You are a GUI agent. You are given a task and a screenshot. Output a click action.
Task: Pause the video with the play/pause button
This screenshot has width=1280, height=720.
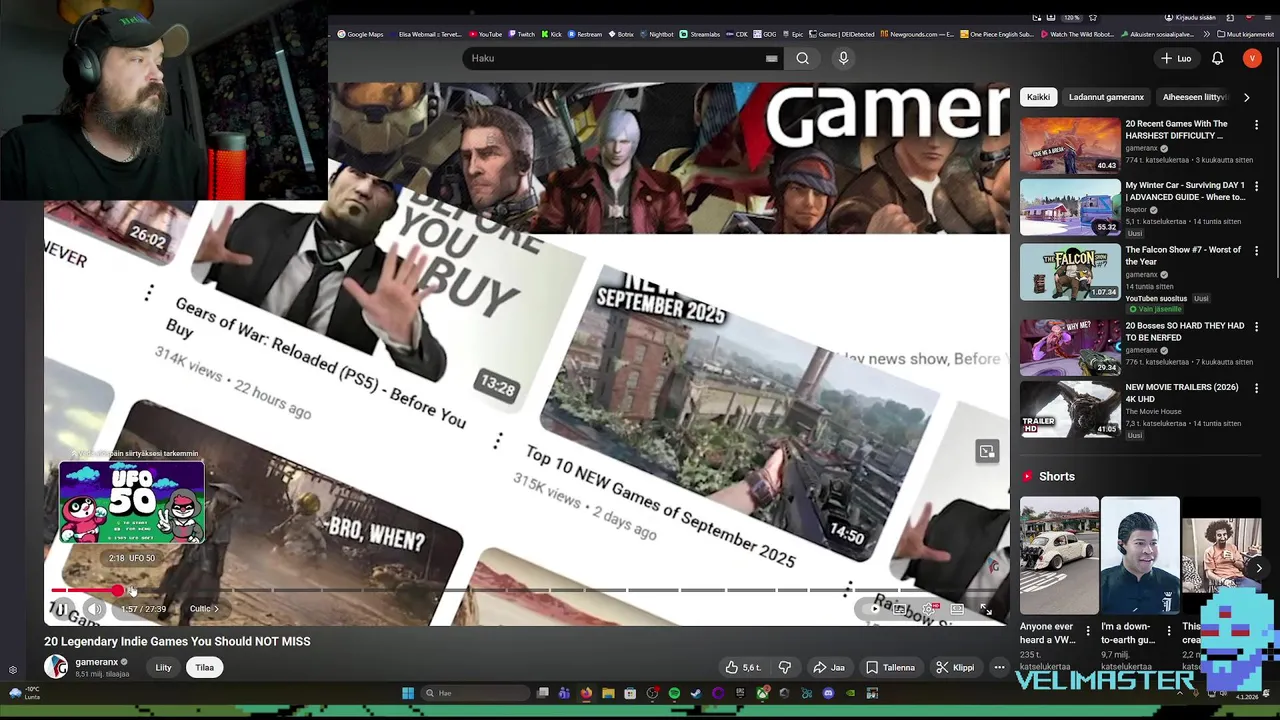[61, 608]
